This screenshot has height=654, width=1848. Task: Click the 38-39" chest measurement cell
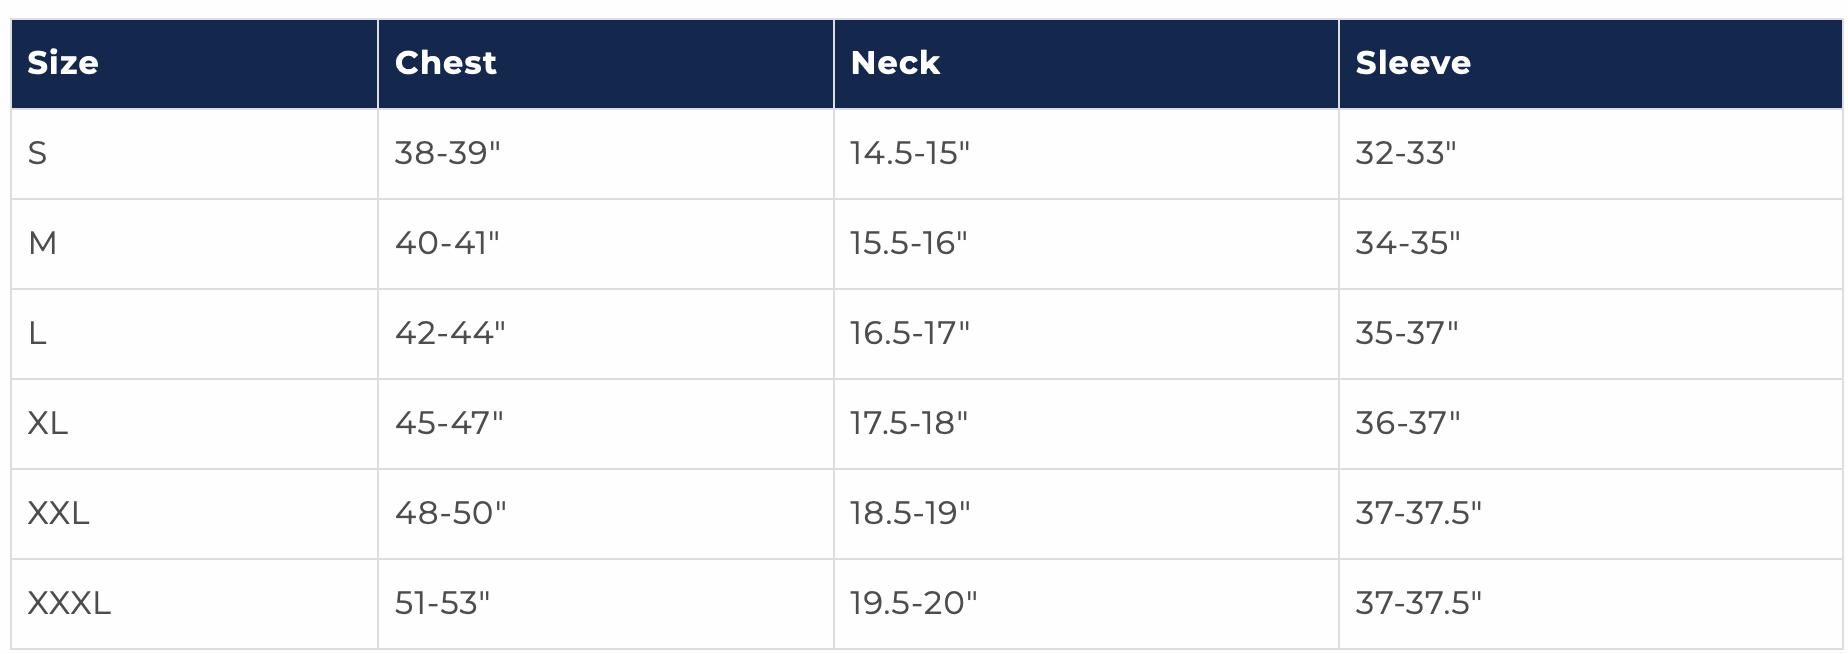[447, 153]
